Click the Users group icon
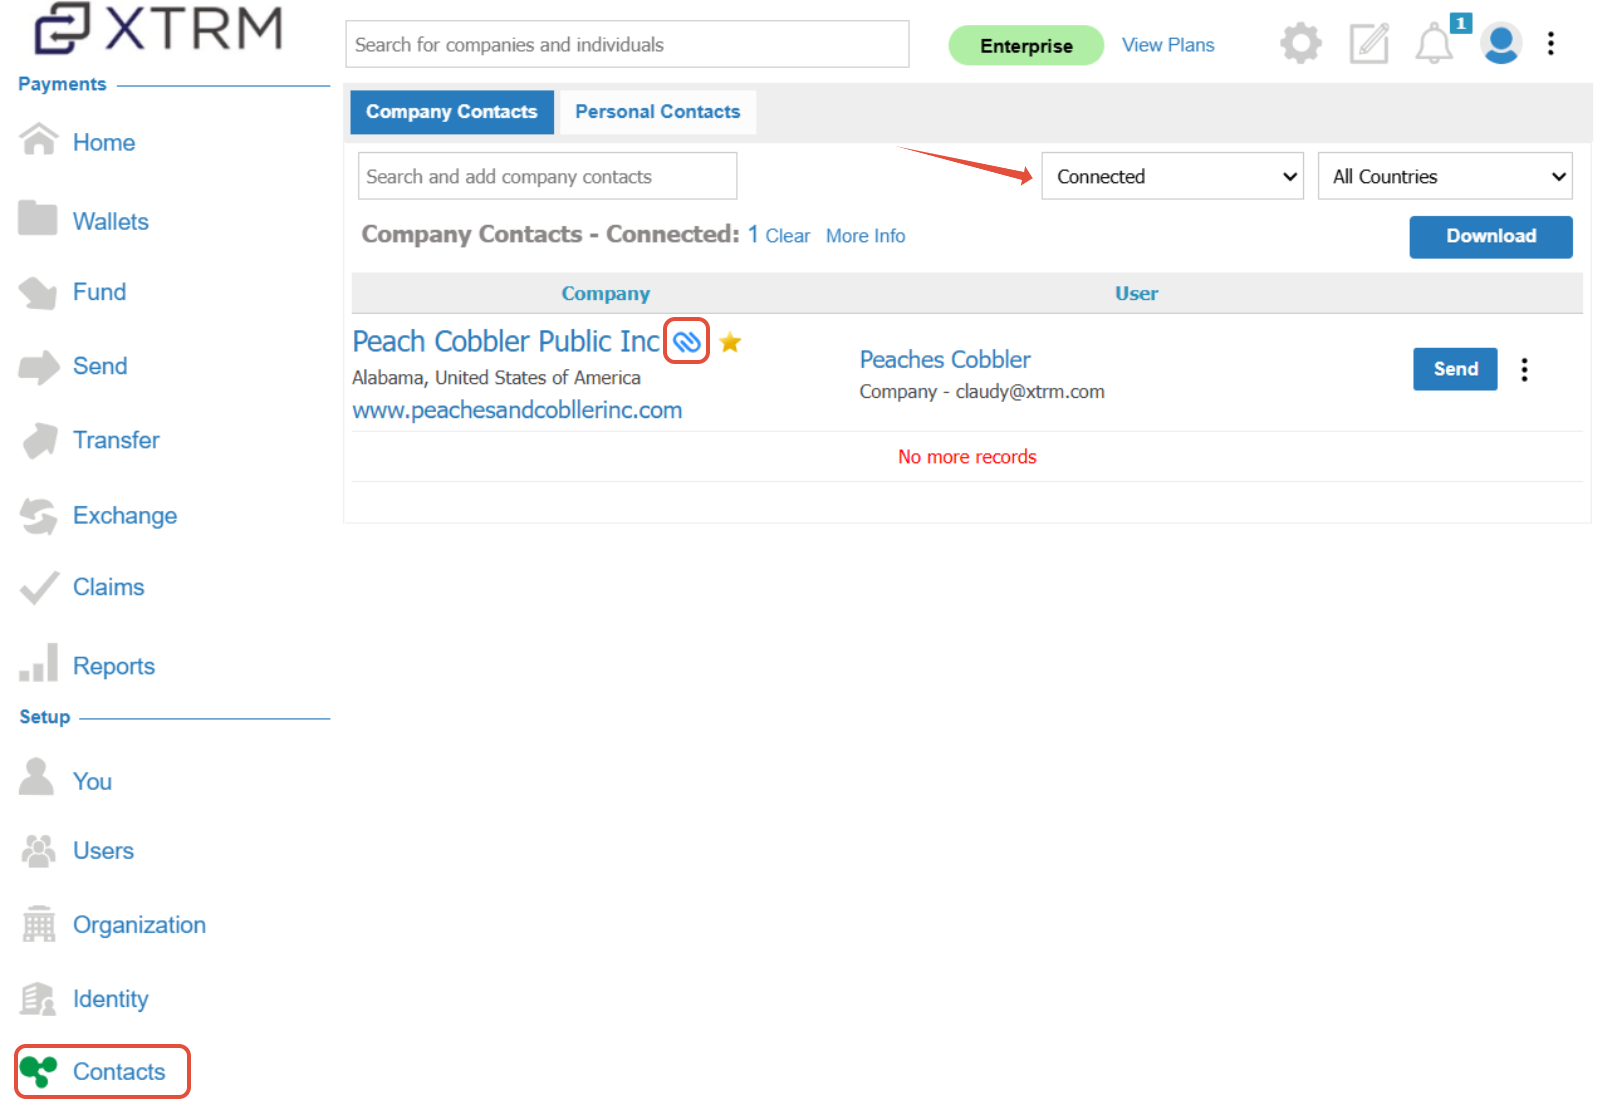Image resolution: width=1617 pixels, height=1100 pixels. click(39, 851)
